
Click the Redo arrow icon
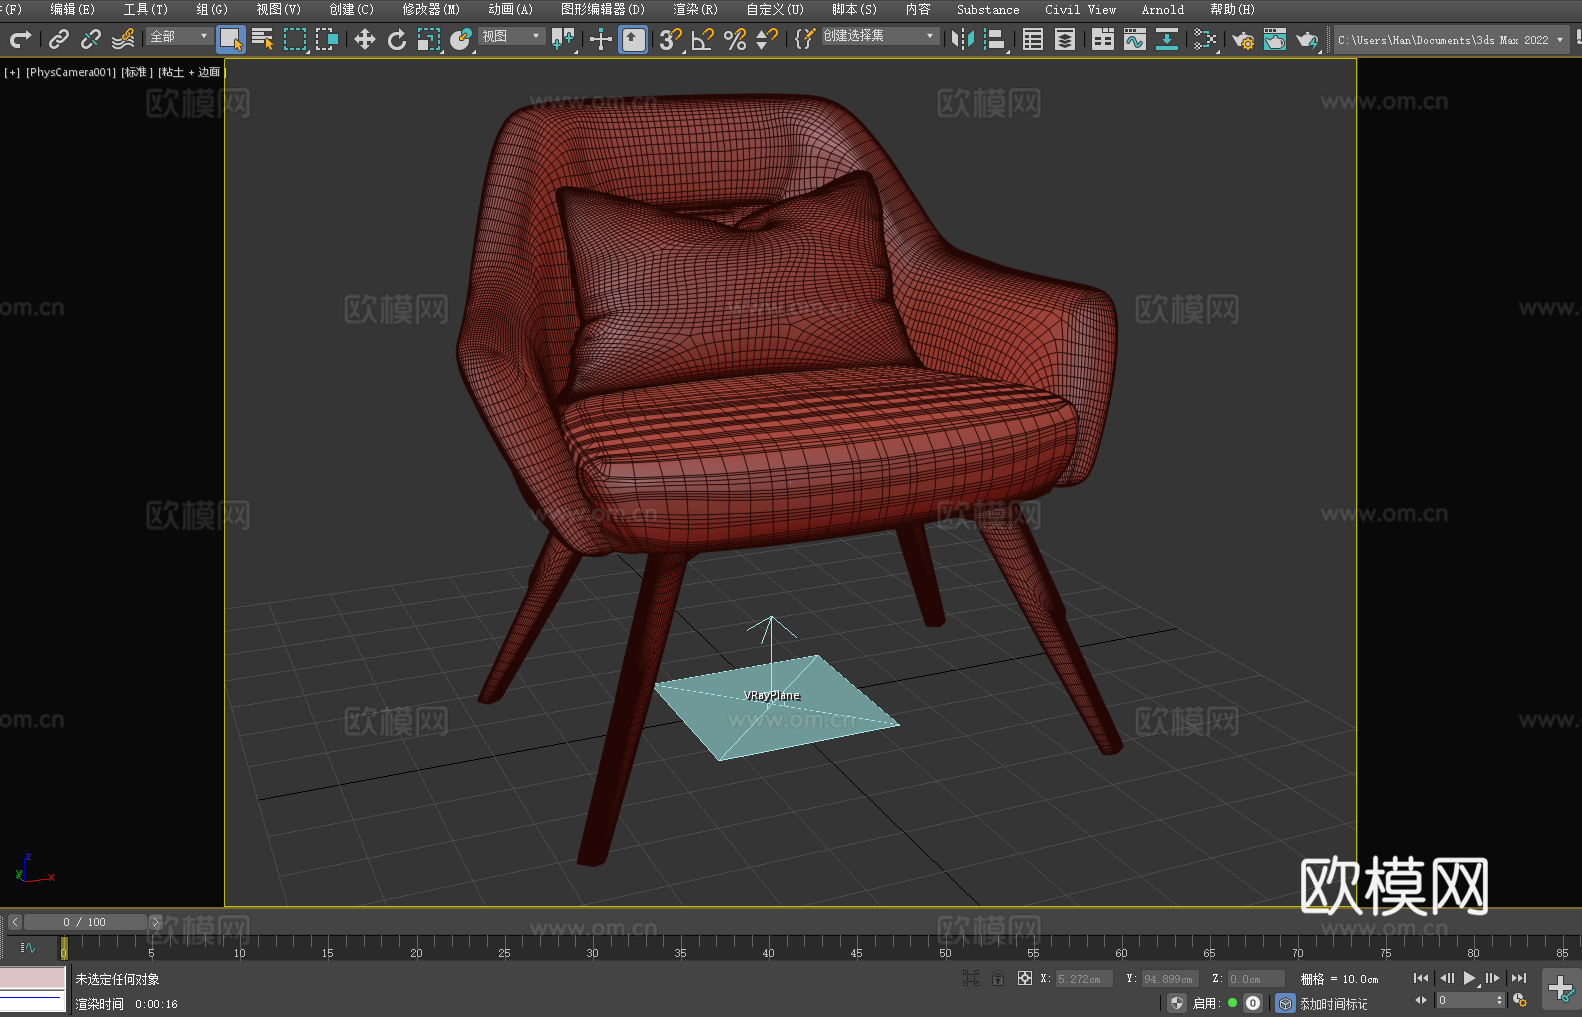point(20,39)
